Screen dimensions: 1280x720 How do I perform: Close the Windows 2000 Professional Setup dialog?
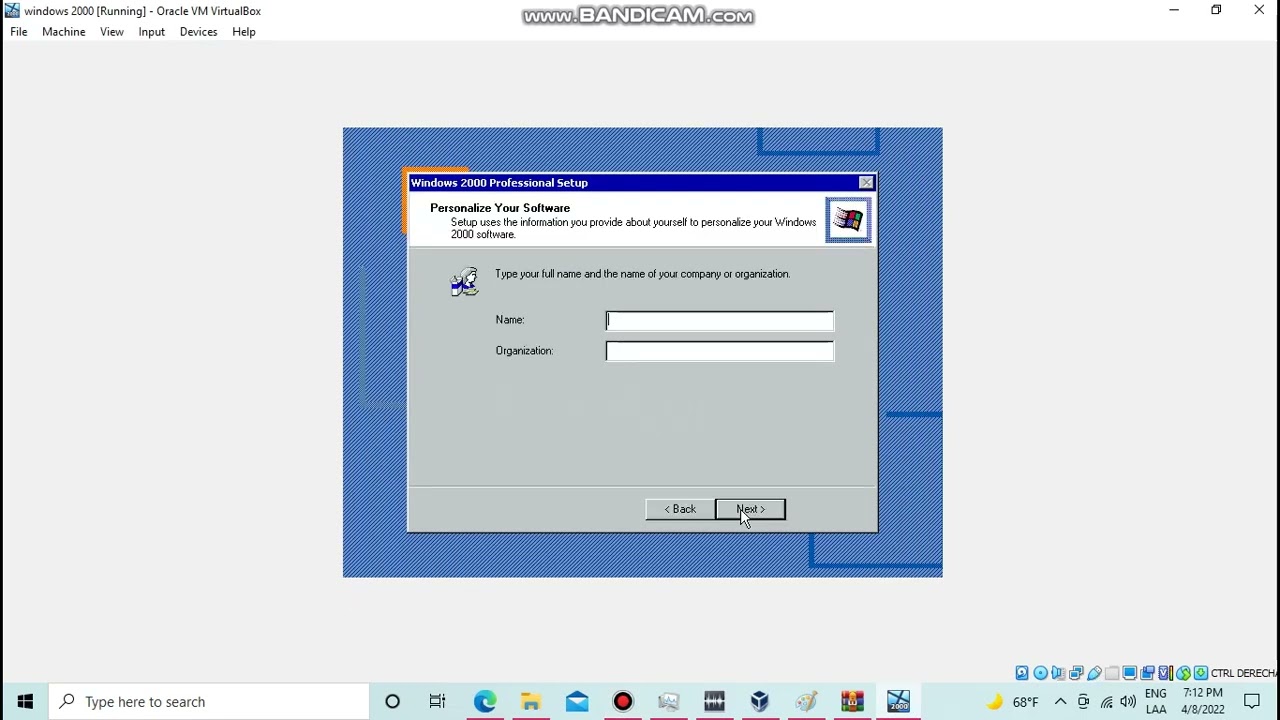866,183
